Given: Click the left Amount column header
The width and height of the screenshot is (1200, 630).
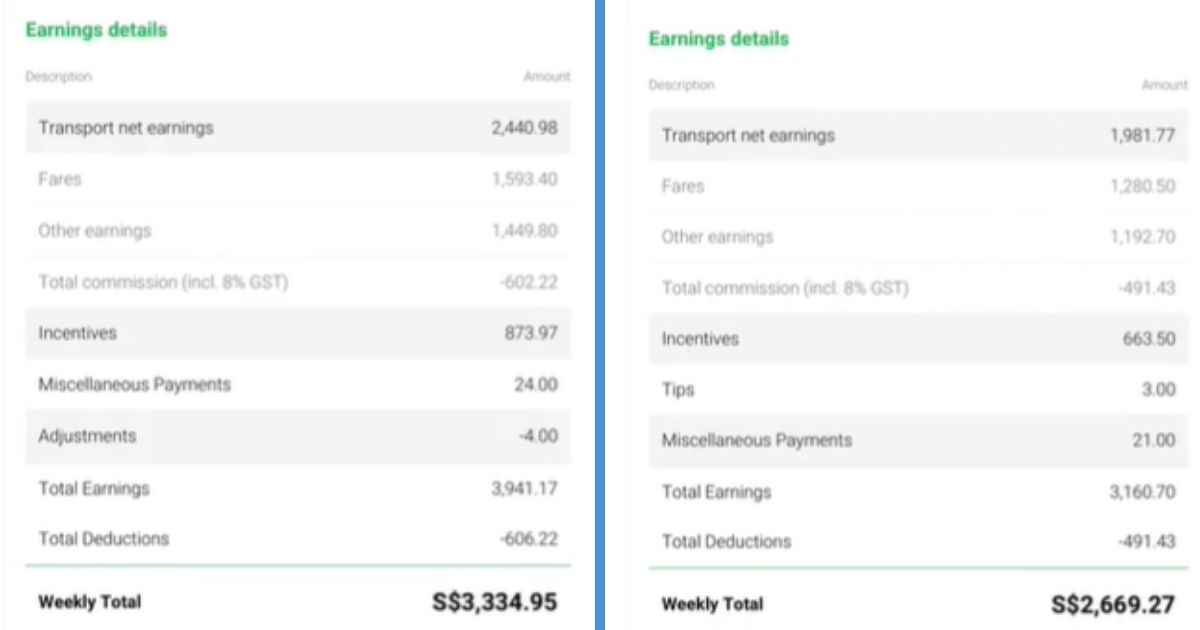Looking at the screenshot, I should pyautogui.click(x=547, y=76).
